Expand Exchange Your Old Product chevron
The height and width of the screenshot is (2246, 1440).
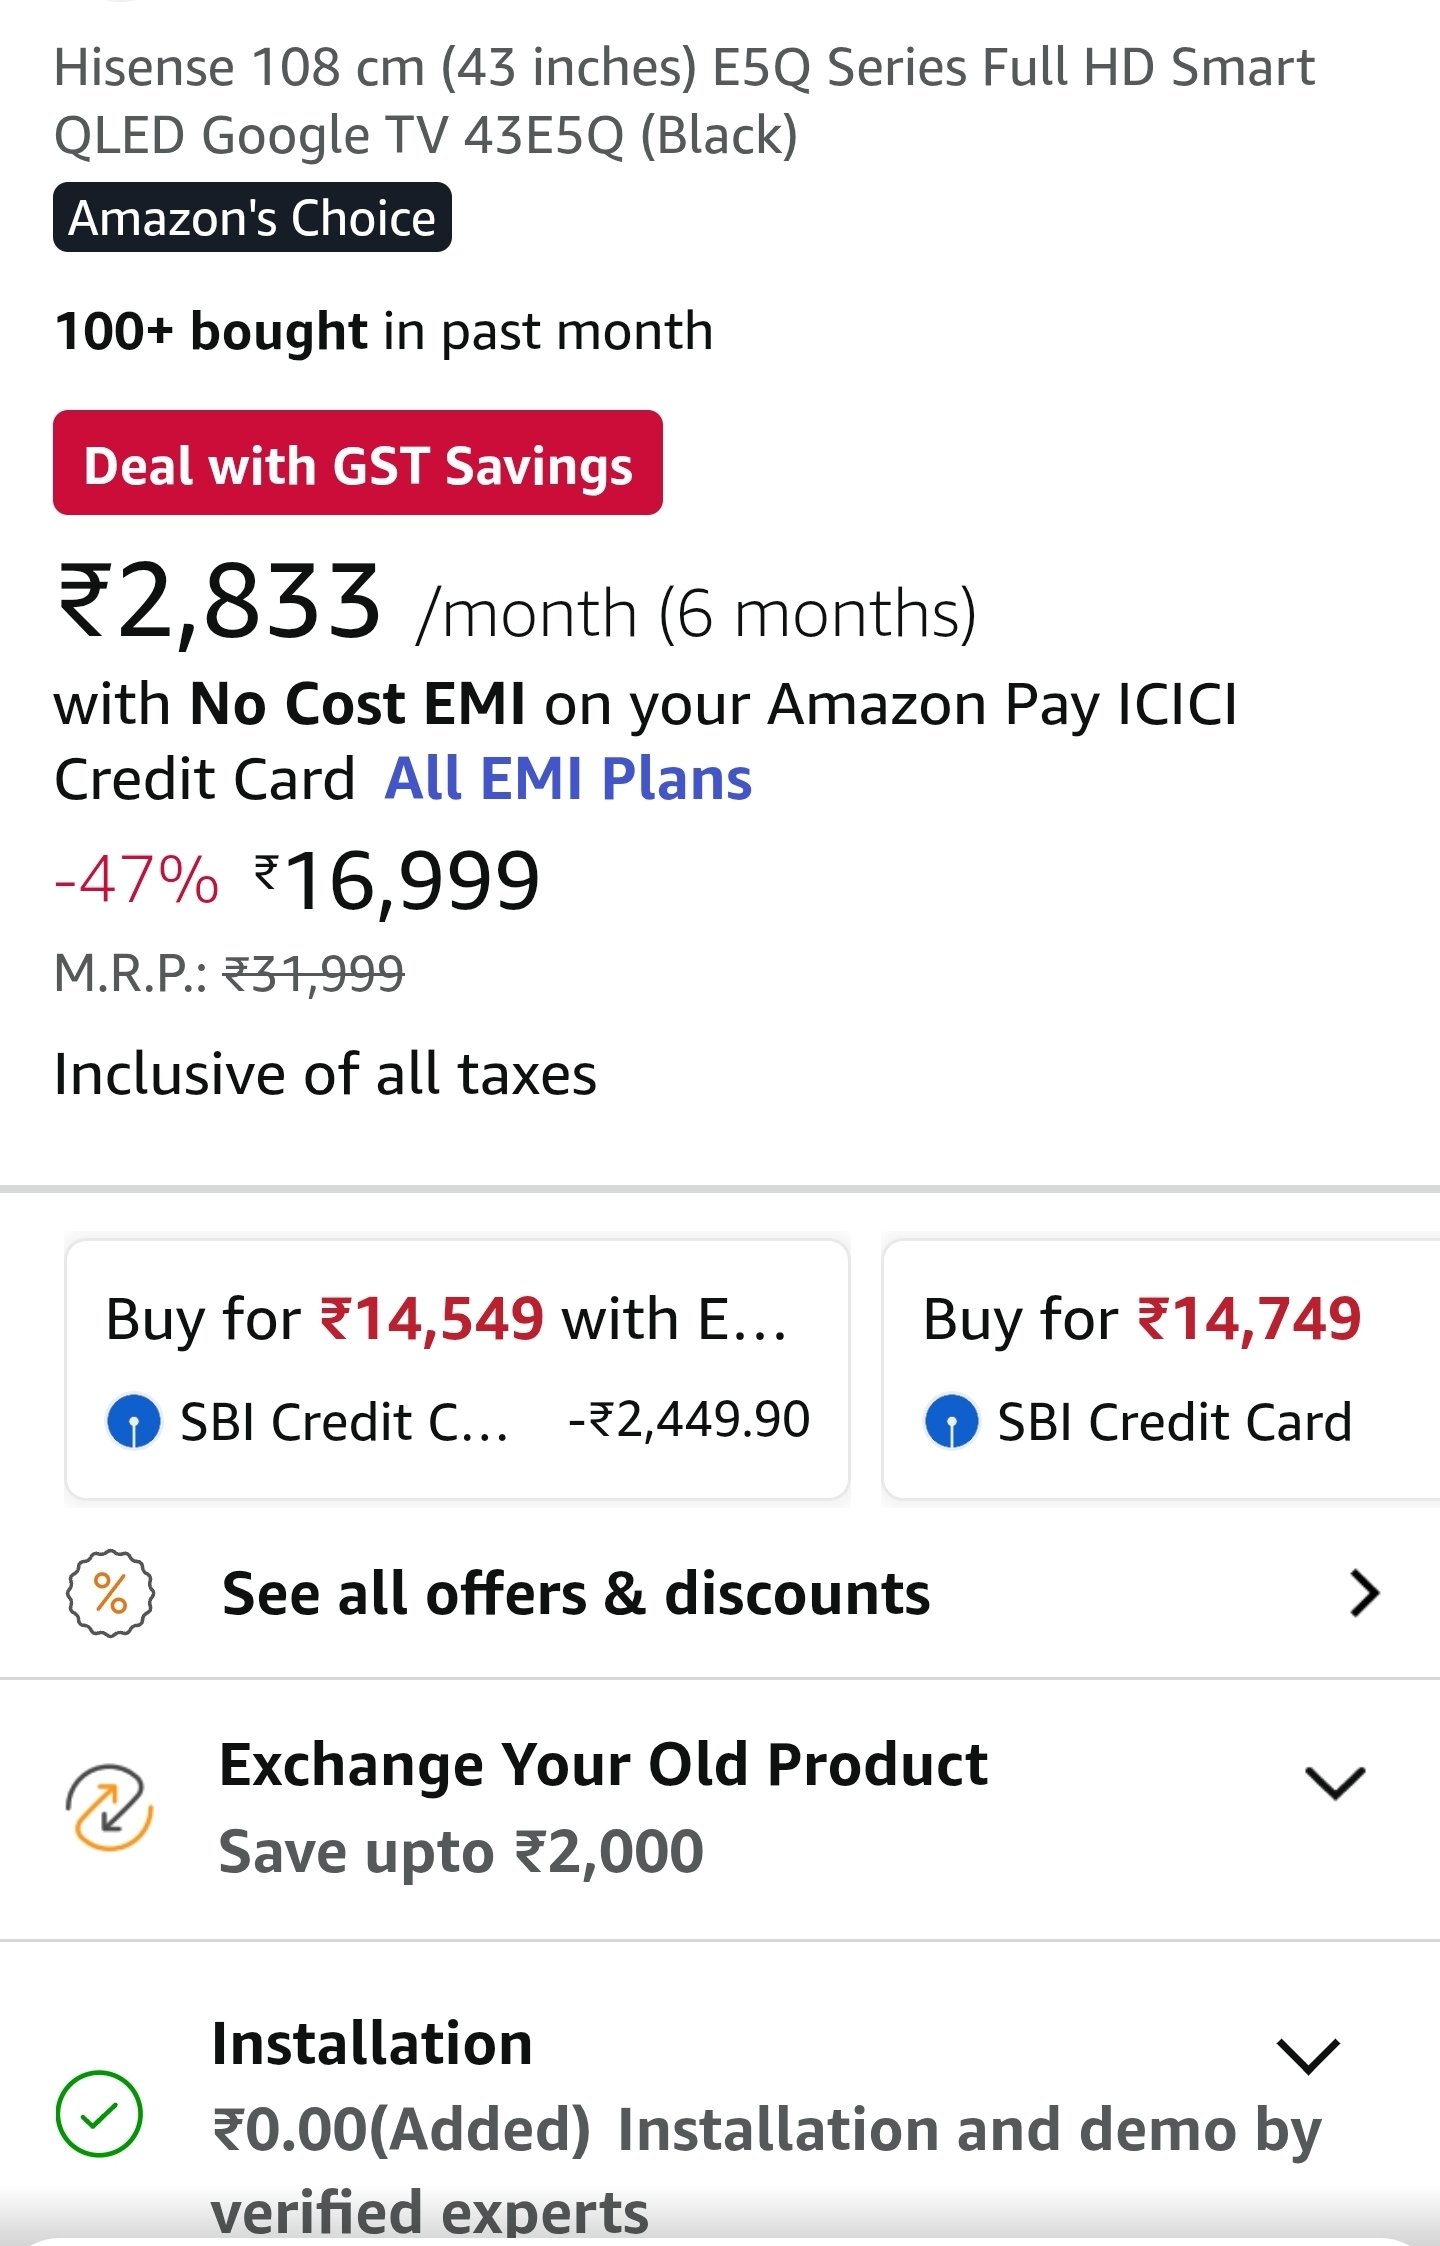click(x=1335, y=1782)
